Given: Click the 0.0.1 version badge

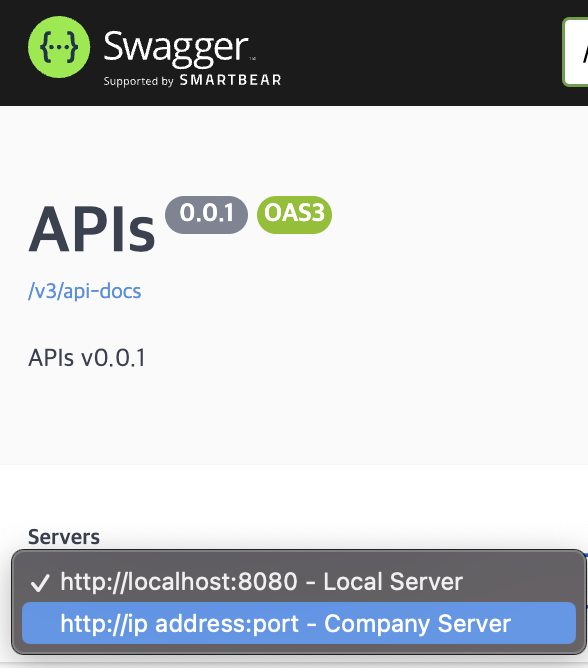Looking at the screenshot, I should pyautogui.click(x=206, y=214).
